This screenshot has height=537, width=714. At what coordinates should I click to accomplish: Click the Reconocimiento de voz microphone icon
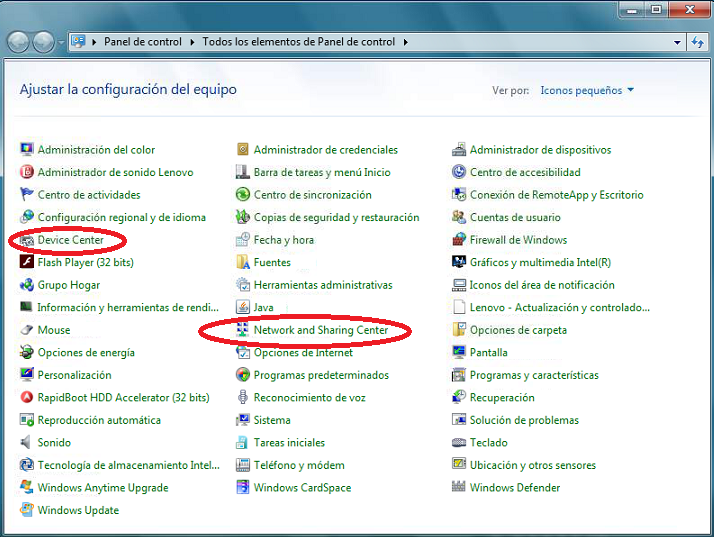[243, 398]
